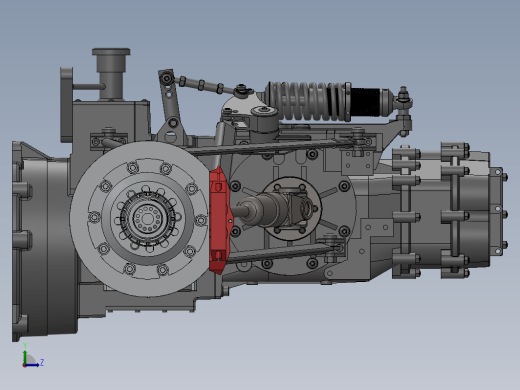Select the wheel hub center bore

(x=147, y=219)
